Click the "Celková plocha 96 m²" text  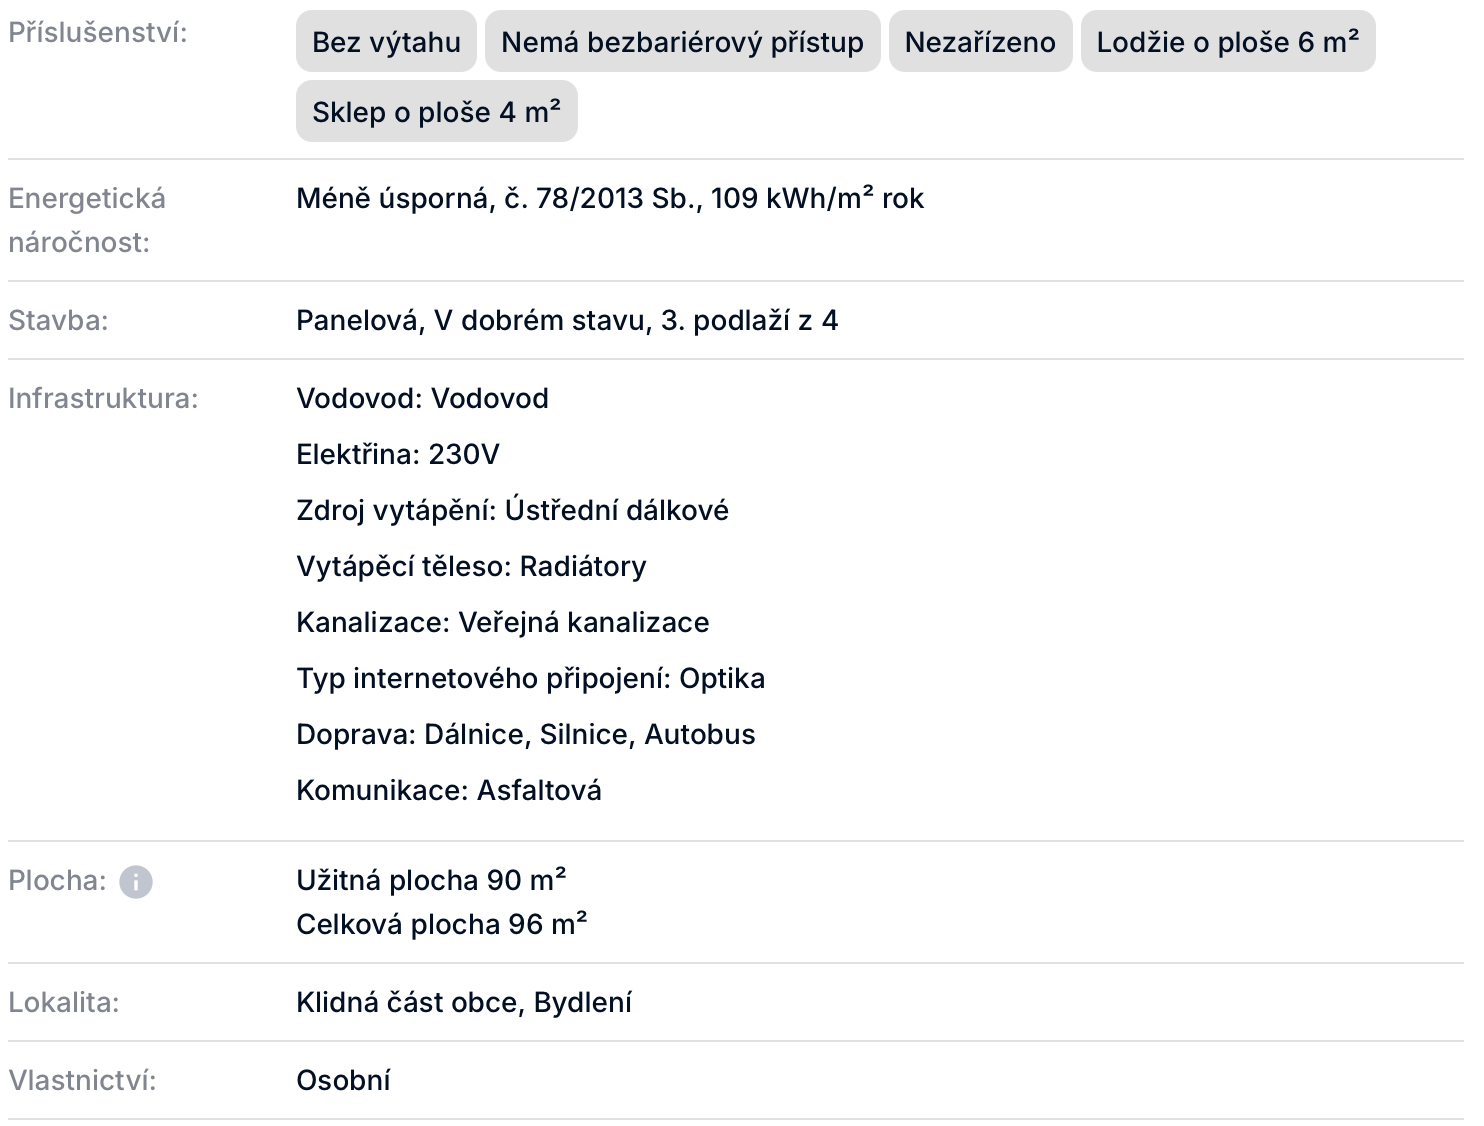(x=441, y=924)
